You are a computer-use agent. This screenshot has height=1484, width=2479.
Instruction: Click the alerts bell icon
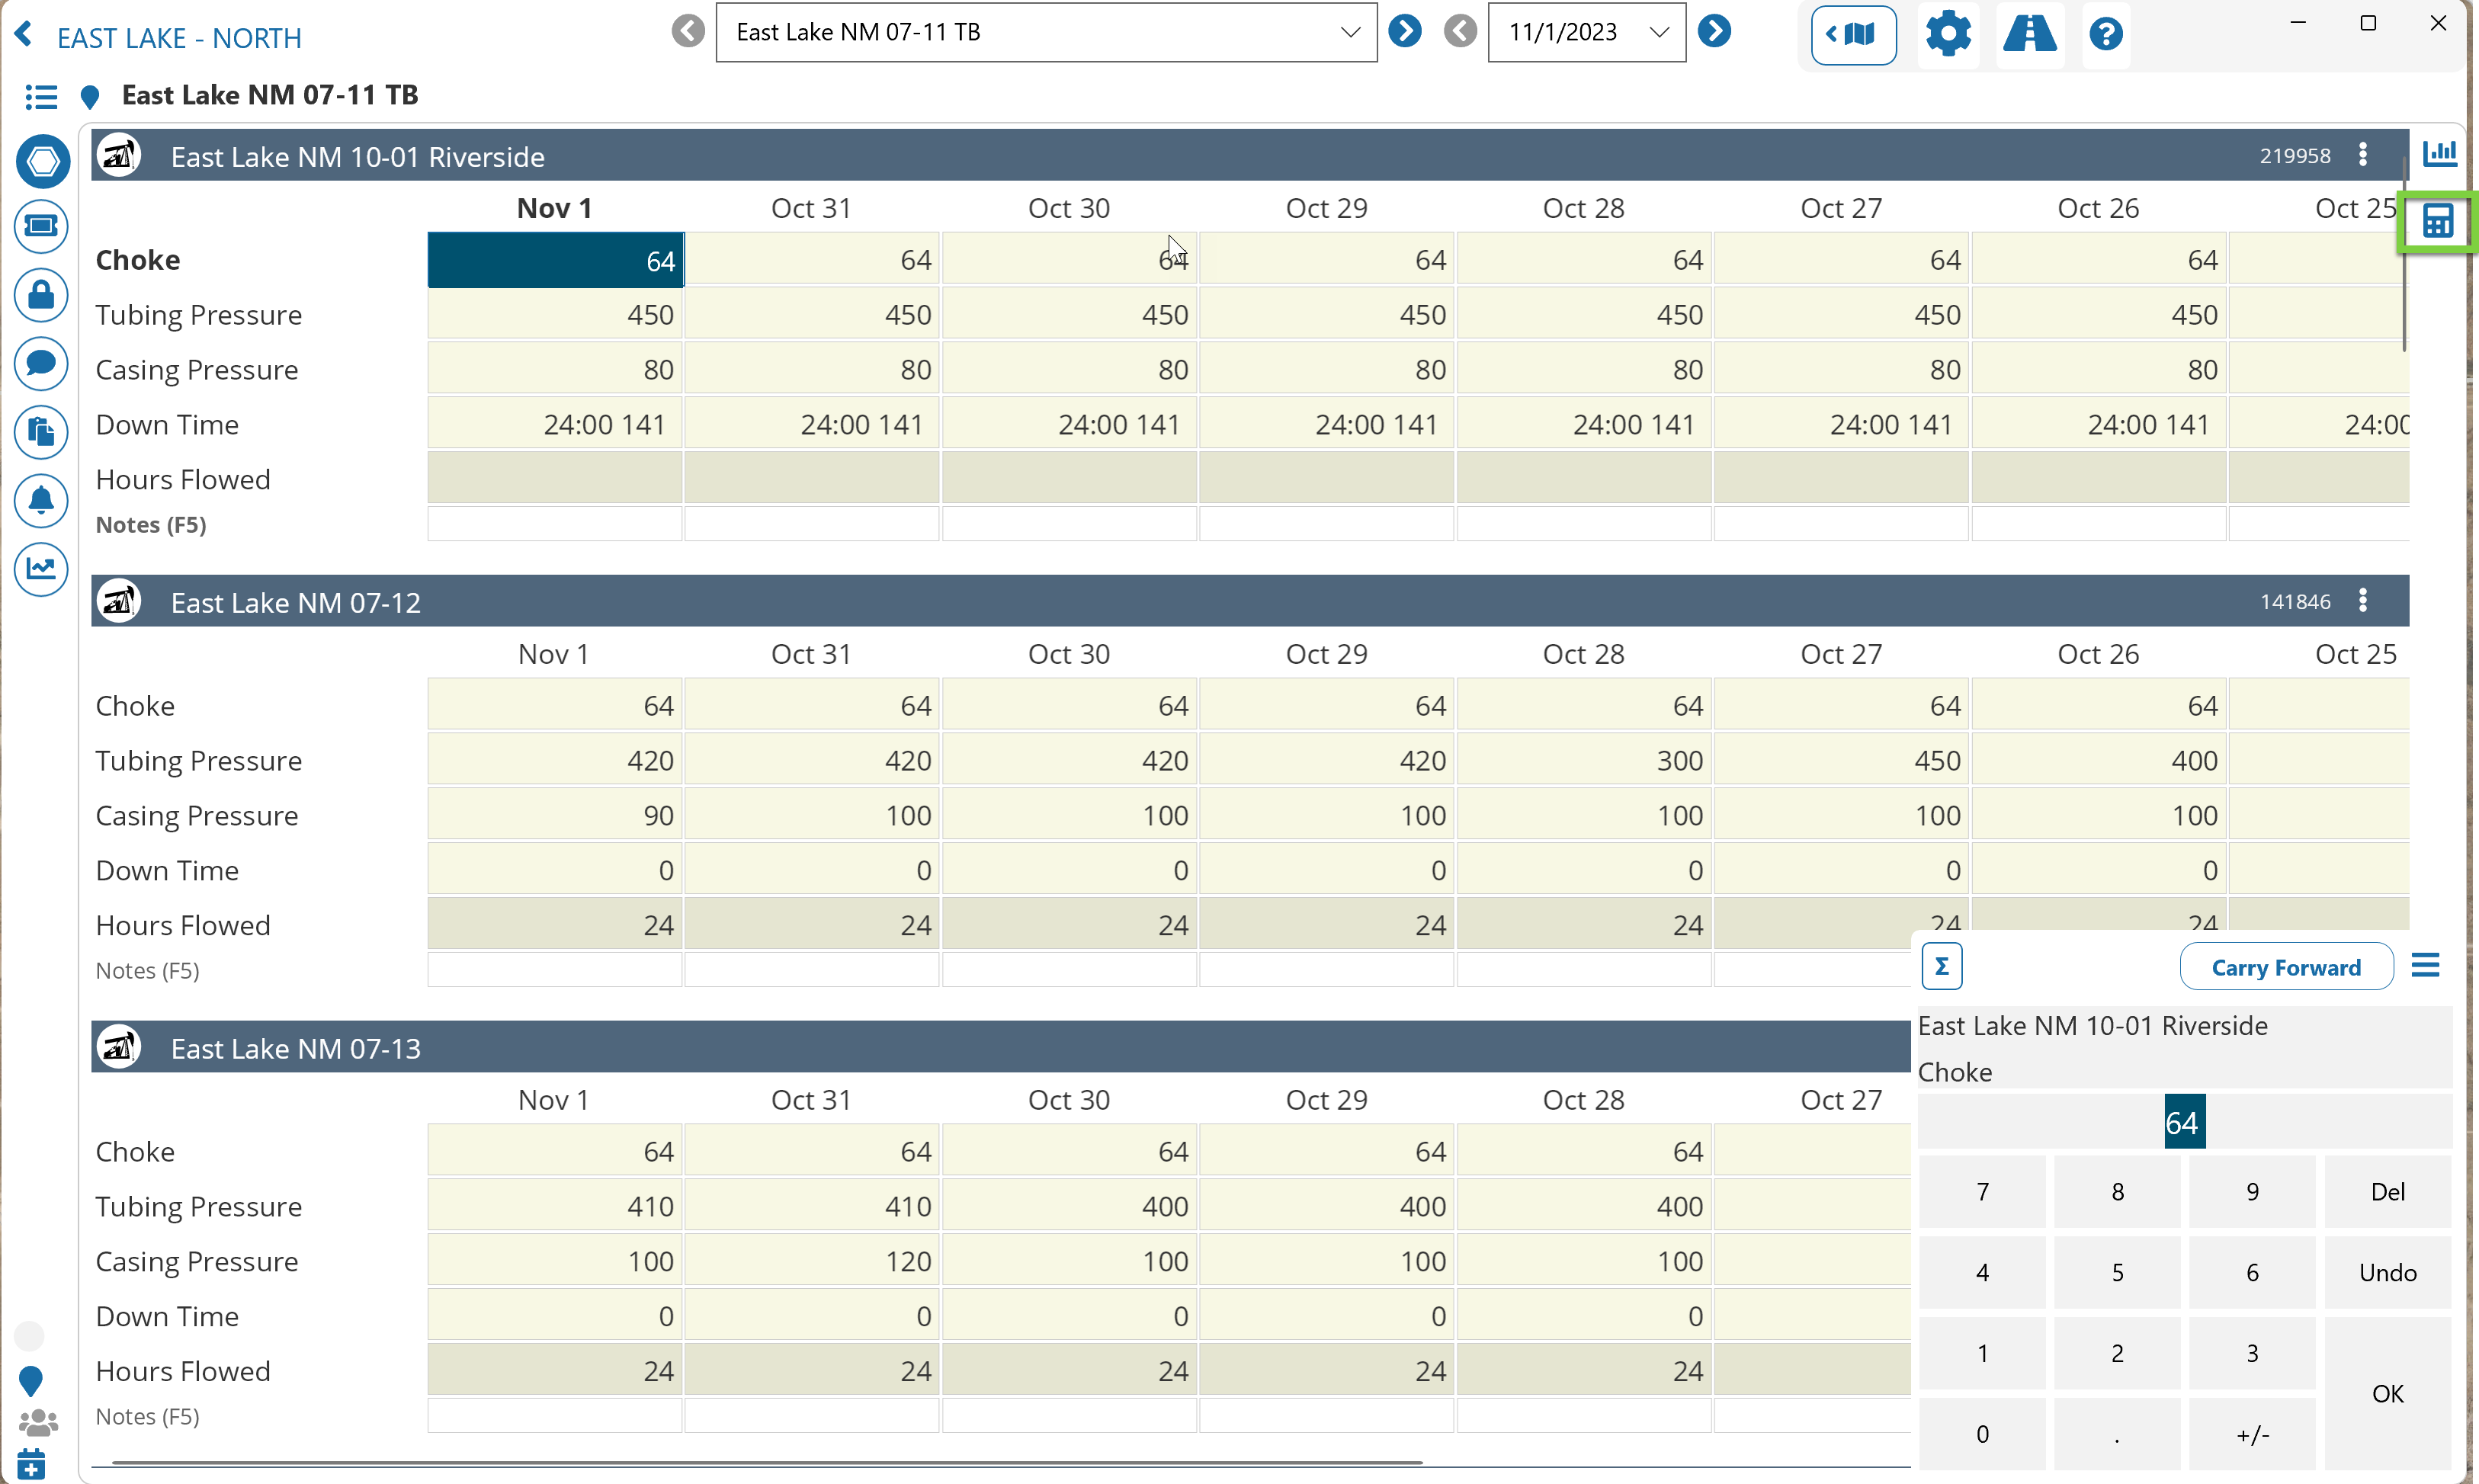[41, 500]
